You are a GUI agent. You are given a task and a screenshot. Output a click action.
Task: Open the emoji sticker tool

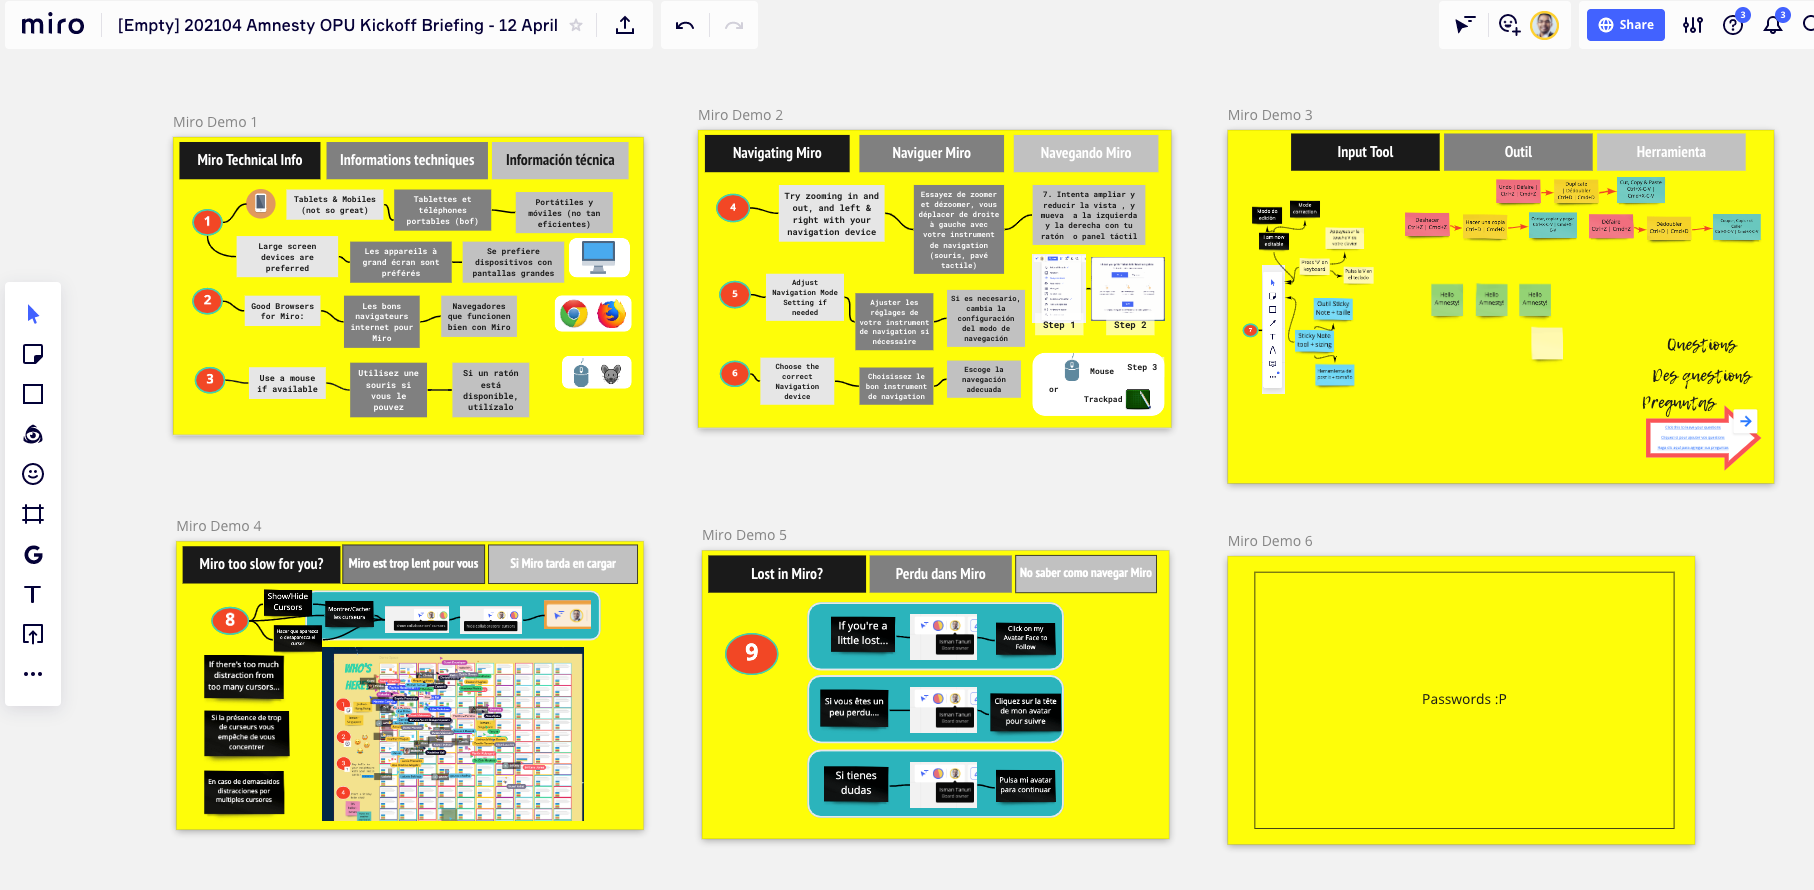point(33,474)
